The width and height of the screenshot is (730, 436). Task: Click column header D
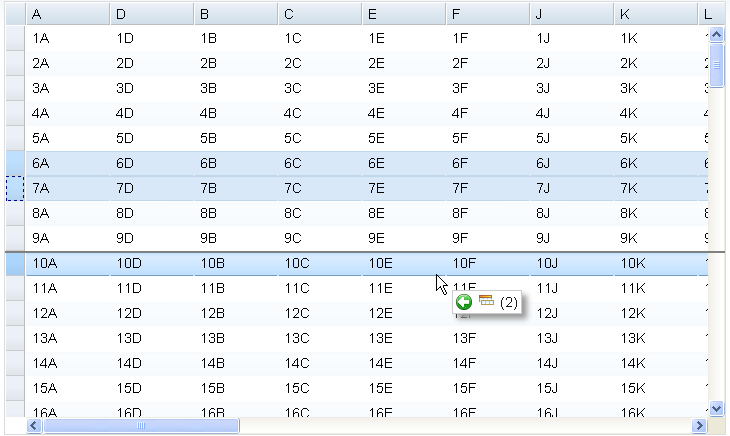tap(152, 14)
